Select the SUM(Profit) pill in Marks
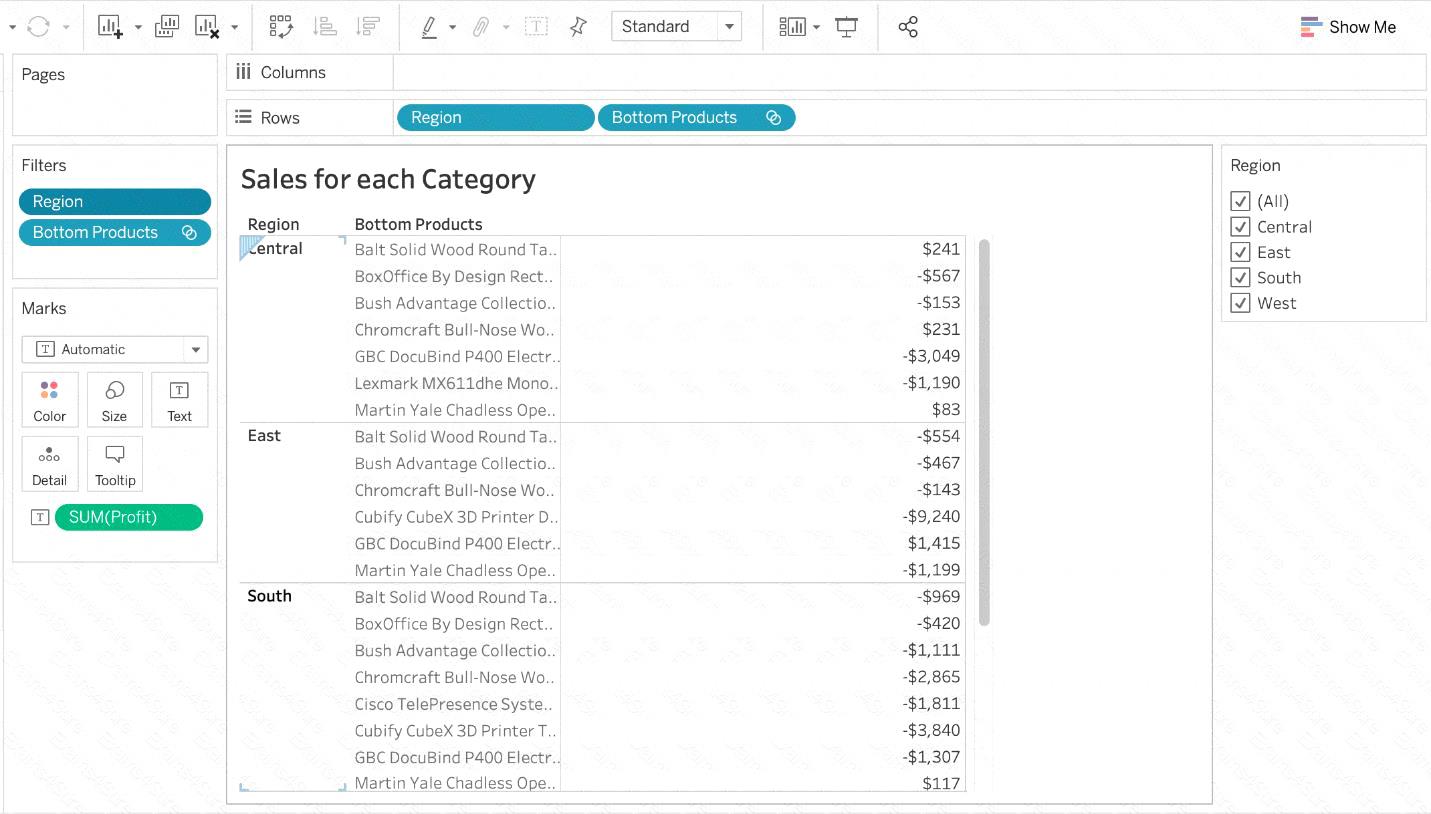Screen dimensions: 1431x814 pos(129,517)
